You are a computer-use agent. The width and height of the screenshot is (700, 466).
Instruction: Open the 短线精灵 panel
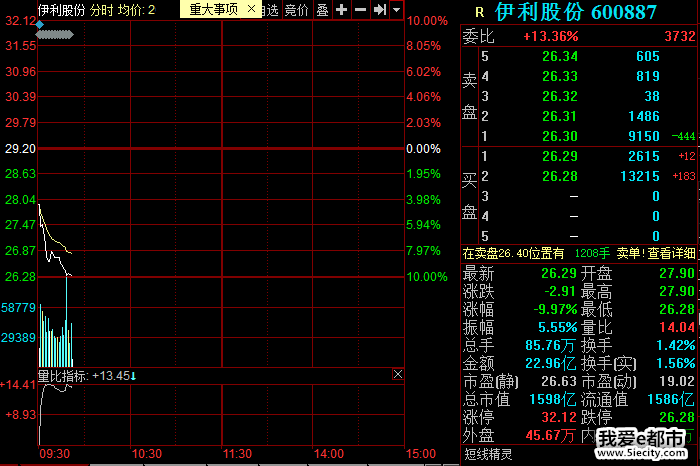(x=488, y=454)
